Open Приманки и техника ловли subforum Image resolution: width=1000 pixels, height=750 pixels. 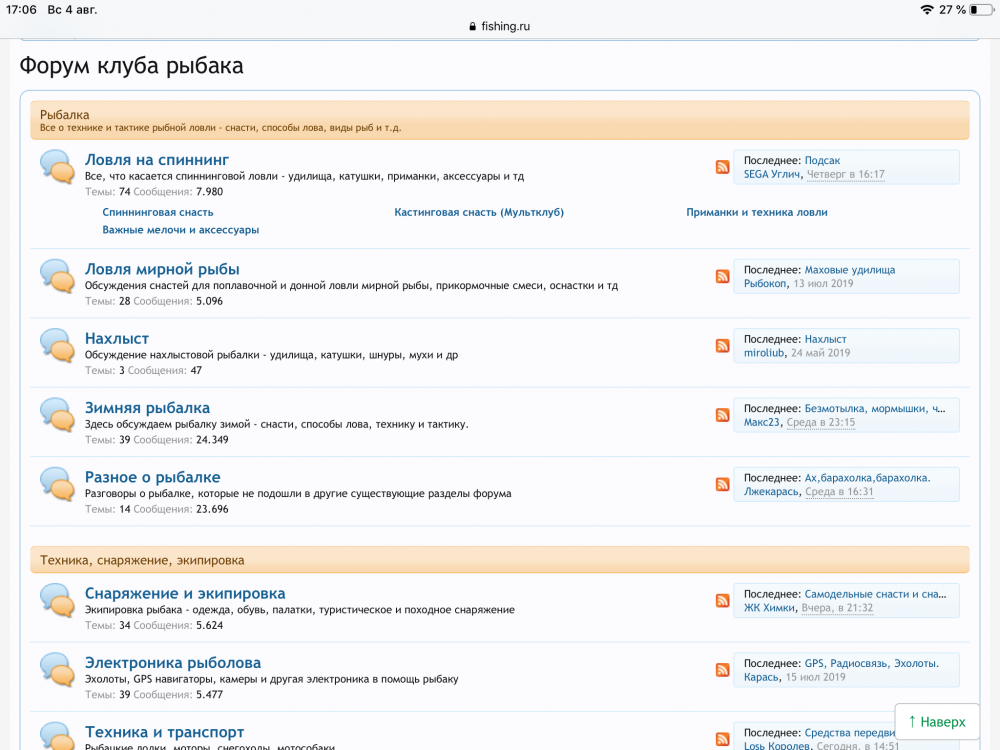pyautogui.click(x=756, y=212)
